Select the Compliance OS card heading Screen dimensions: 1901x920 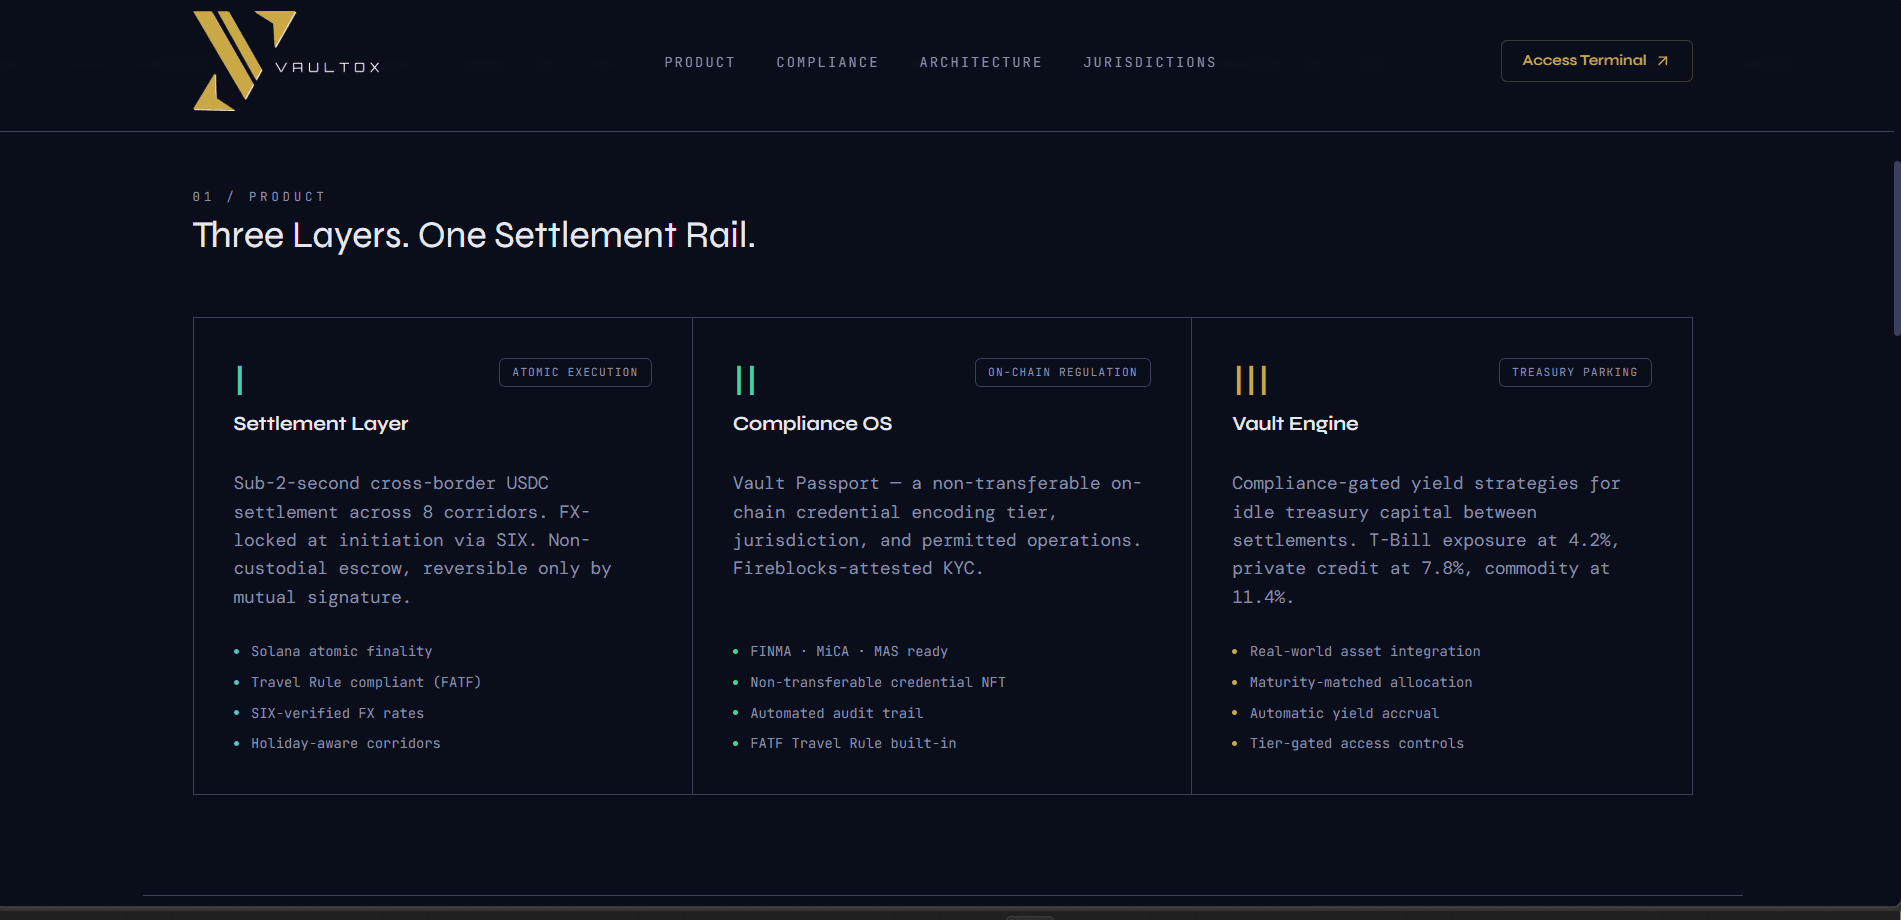click(812, 423)
